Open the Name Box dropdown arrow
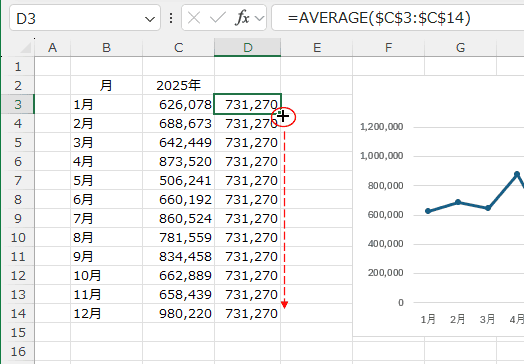Image resolution: width=524 pixels, height=364 pixels. 150,19
